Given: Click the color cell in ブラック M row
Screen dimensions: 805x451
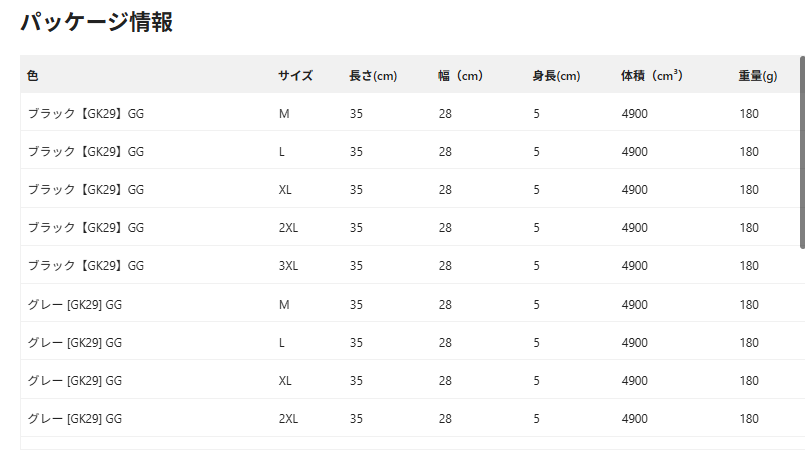Looking at the screenshot, I should [x=86, y=114].
